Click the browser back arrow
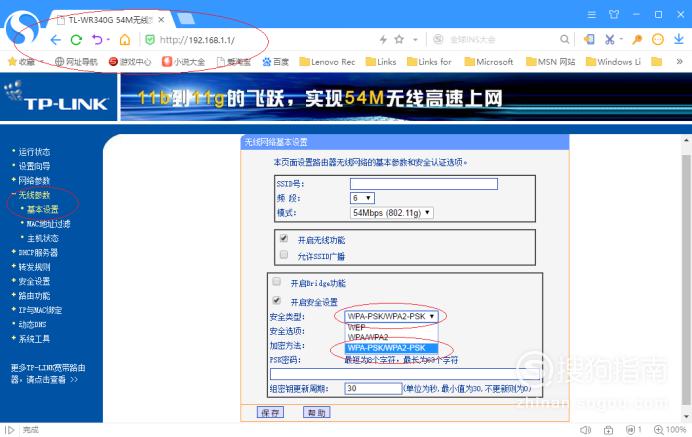Image resolution: width=692 pixels, height=437 pixels. tap(55, 40)
